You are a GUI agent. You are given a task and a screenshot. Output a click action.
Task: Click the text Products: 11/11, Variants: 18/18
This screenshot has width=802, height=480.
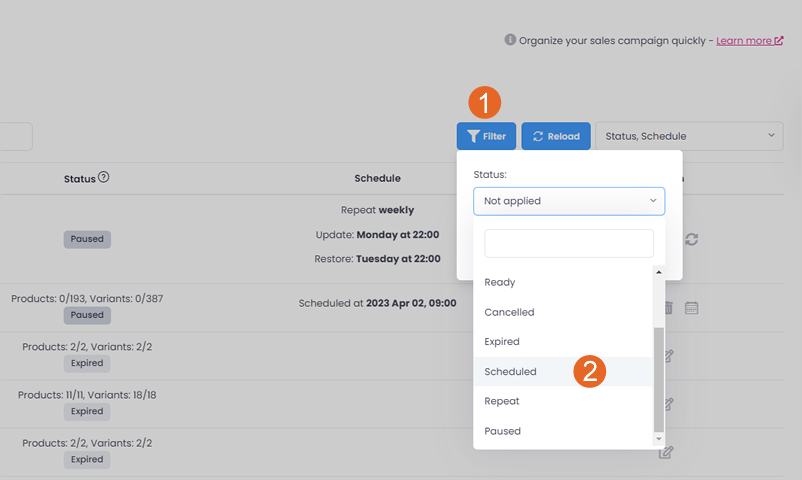tap(87, 395)
